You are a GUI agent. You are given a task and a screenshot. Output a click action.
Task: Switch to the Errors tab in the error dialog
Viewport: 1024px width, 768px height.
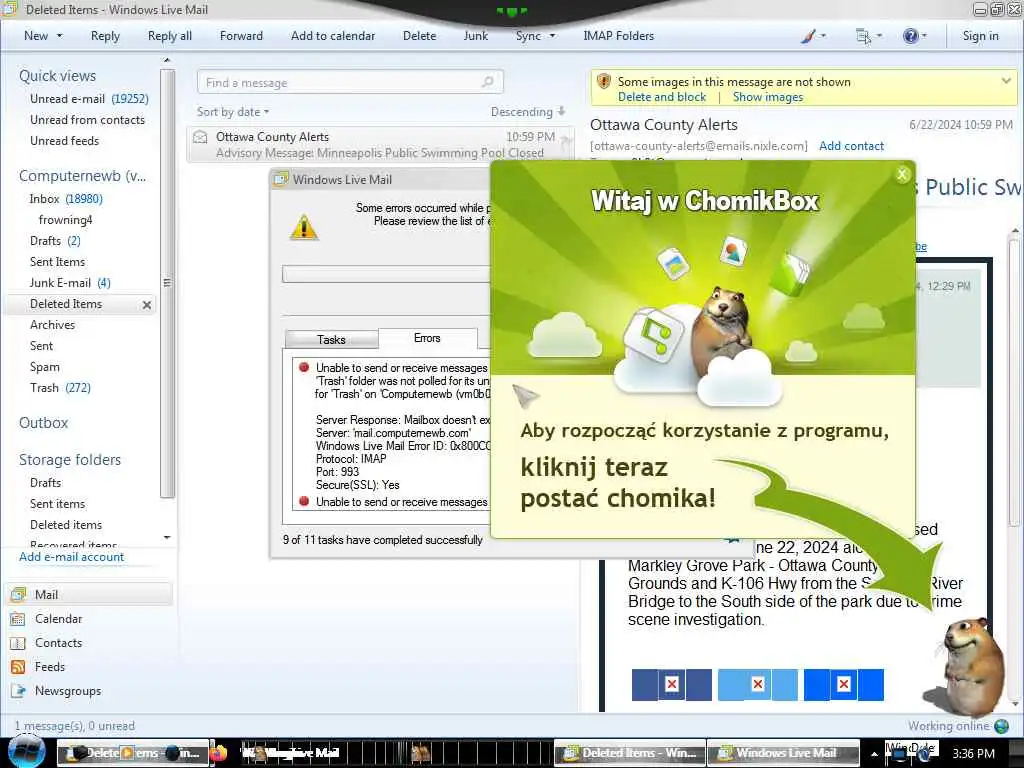tap(427, 338)
